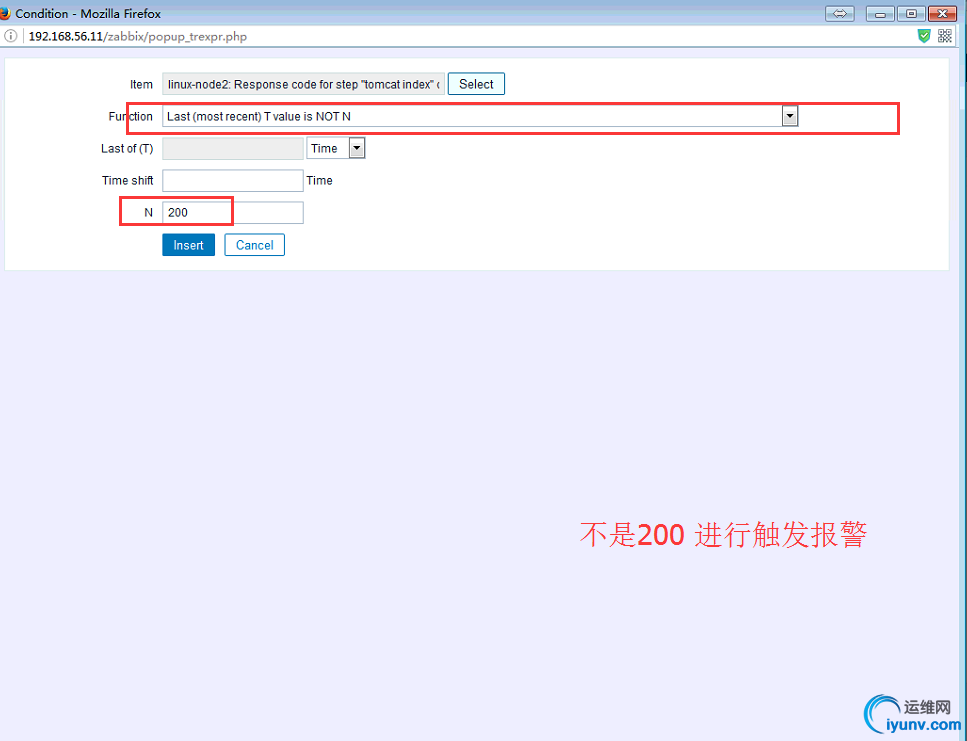Click the N label
Viewport: 967px width, 741px height.
pos(148,213)
